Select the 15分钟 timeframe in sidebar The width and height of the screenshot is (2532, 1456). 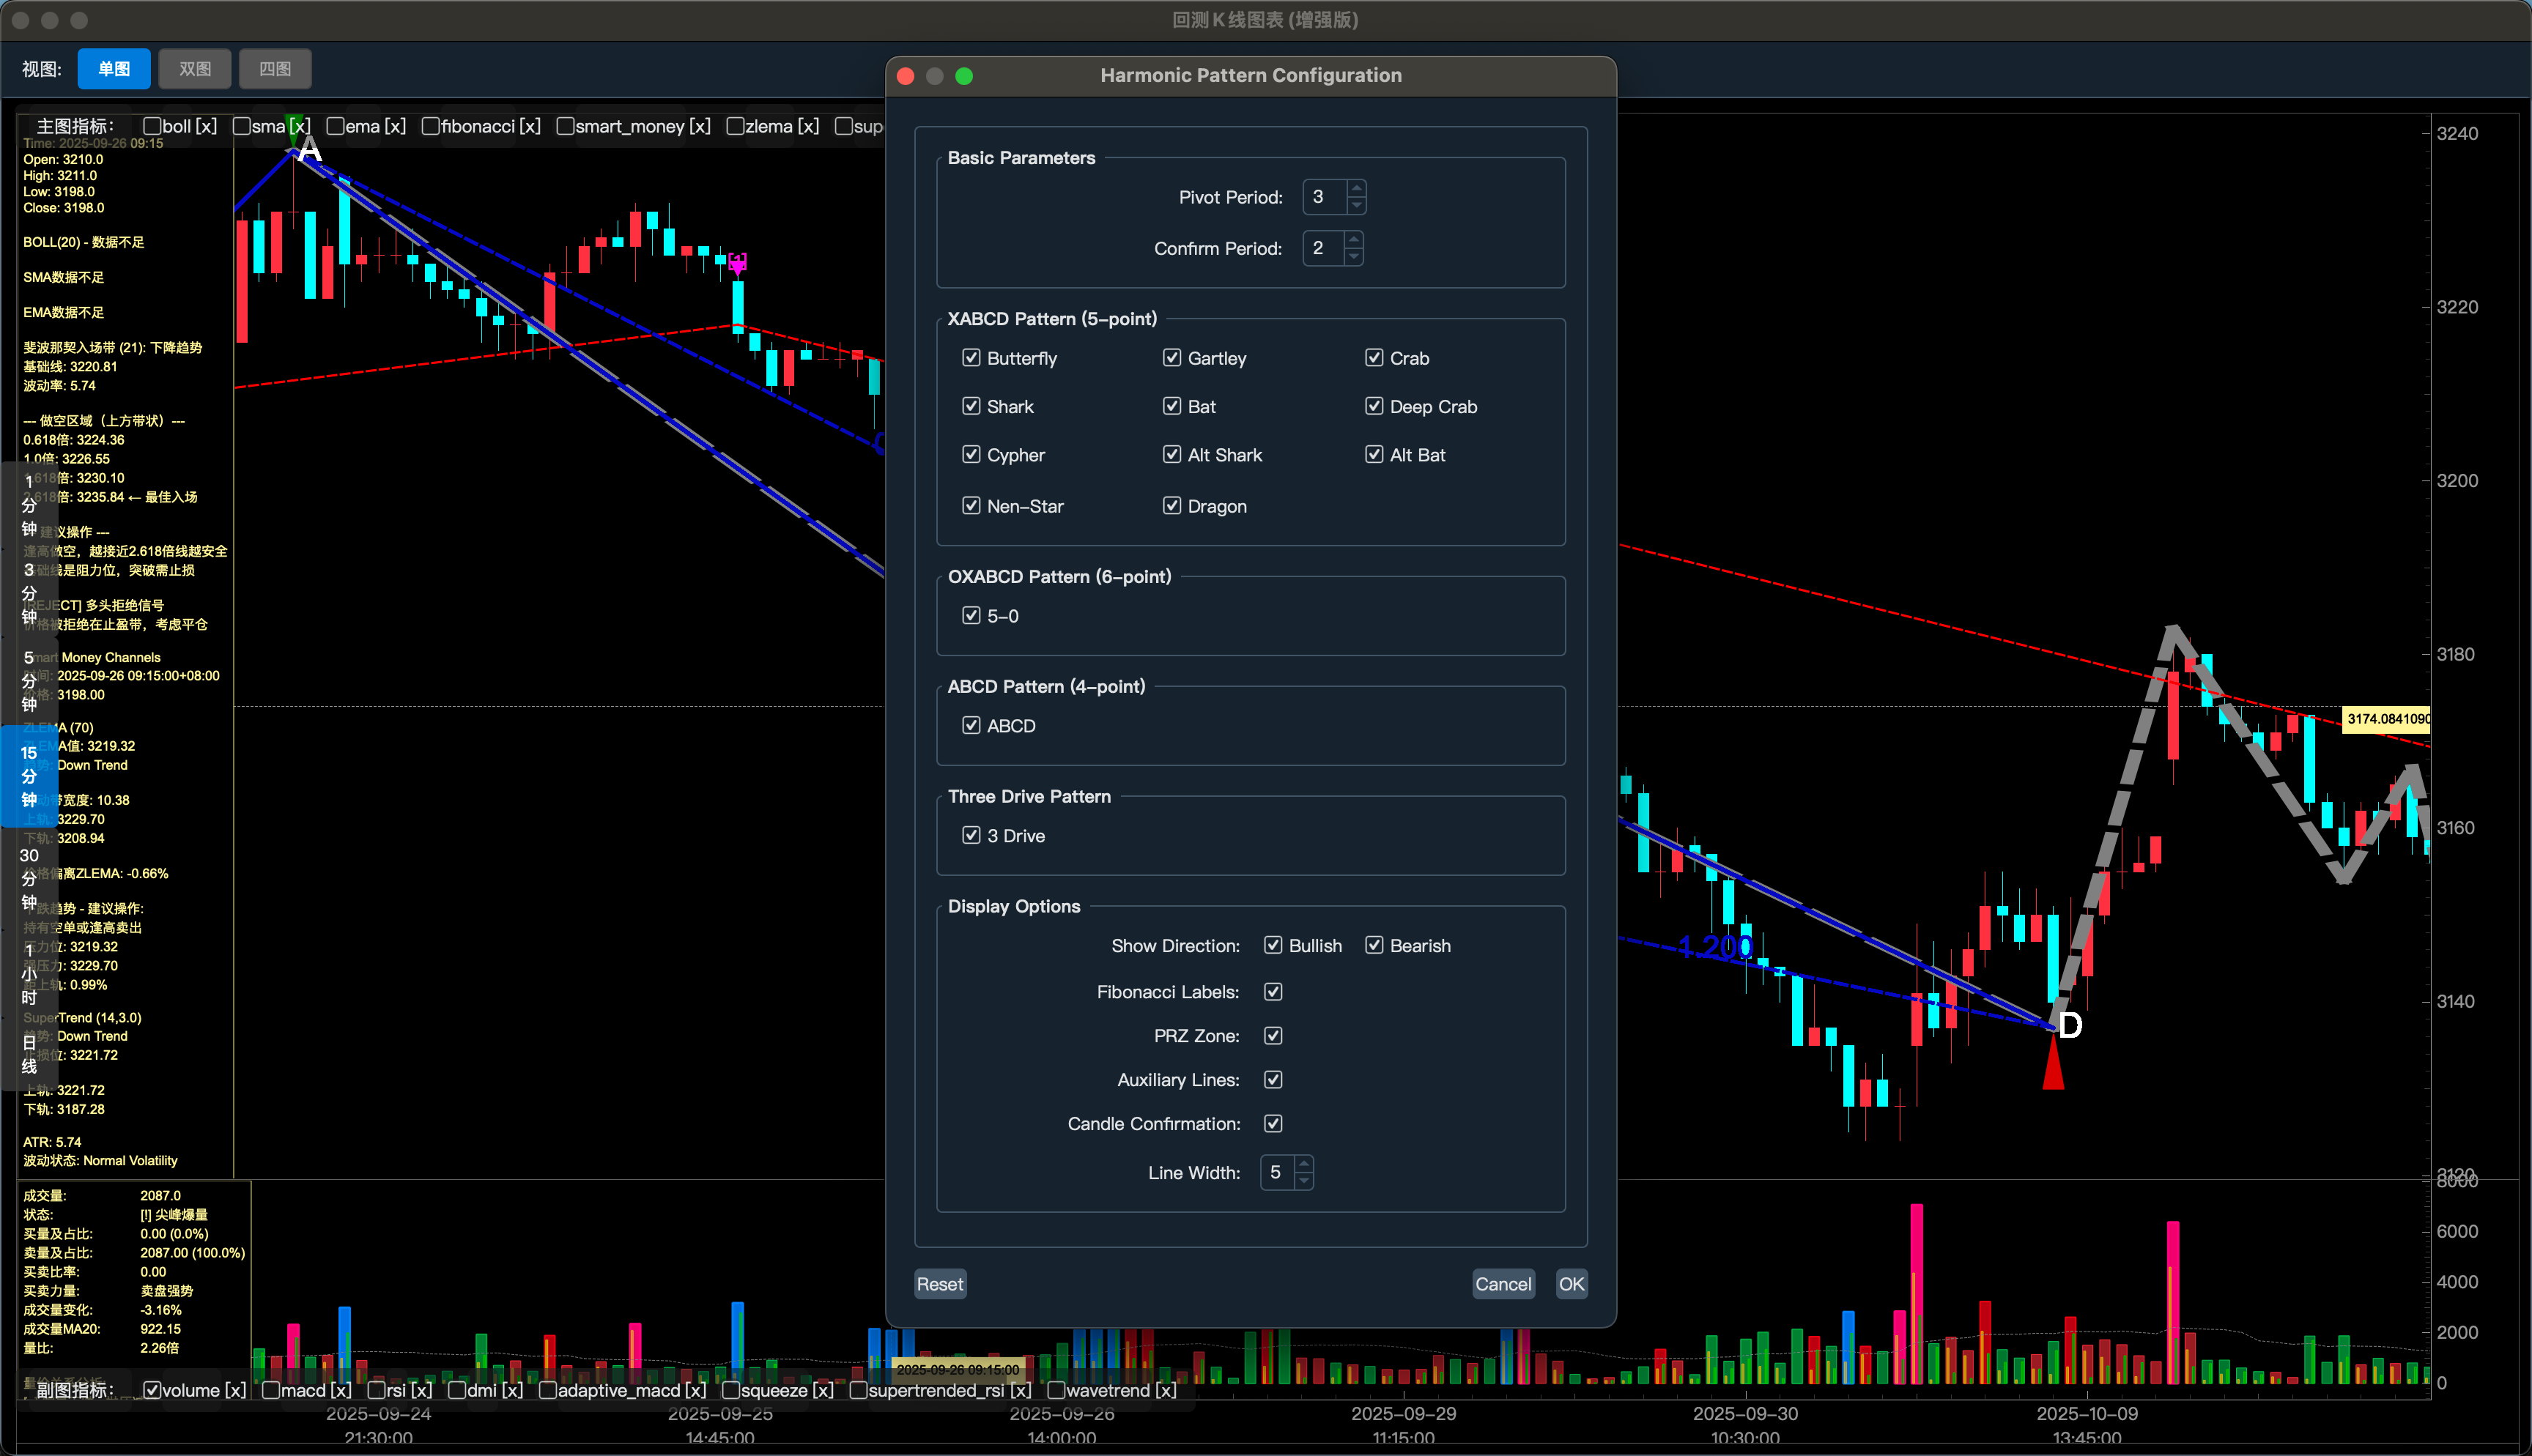pyautogui.click(x=29, y=776)
